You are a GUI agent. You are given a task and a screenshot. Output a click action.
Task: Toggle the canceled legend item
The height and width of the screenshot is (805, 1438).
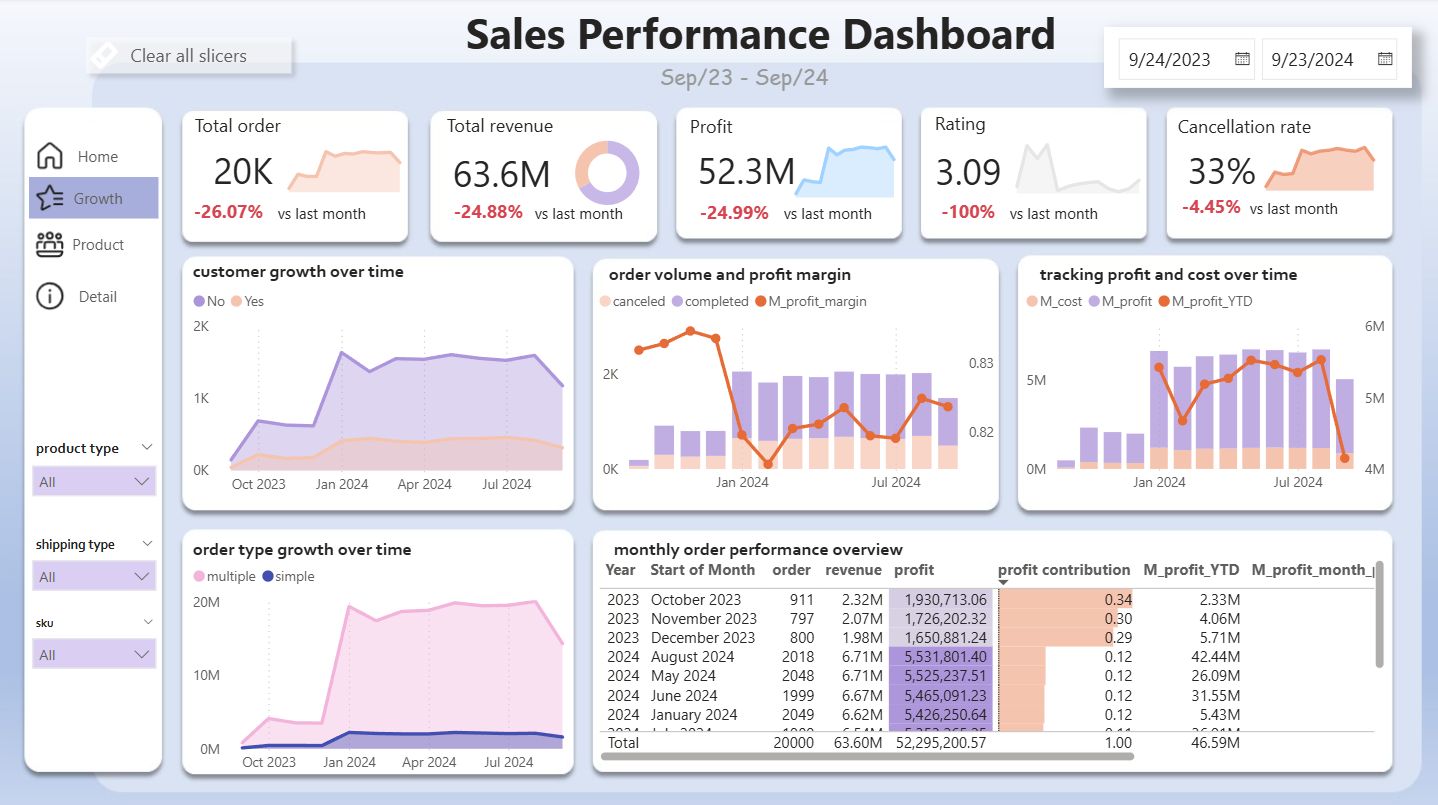click(x=632, y=301)
